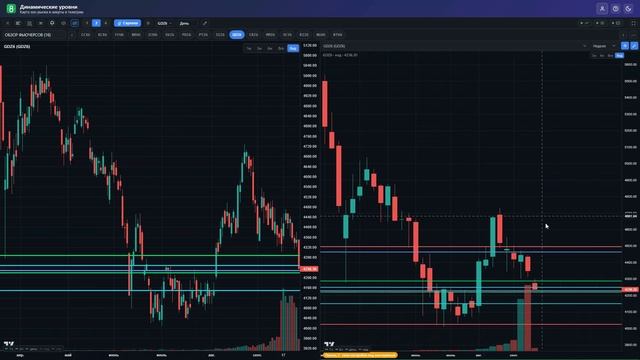Click the Динамические уровни title
The height and width of the screenshot is (360, 640).
point(49,7)
